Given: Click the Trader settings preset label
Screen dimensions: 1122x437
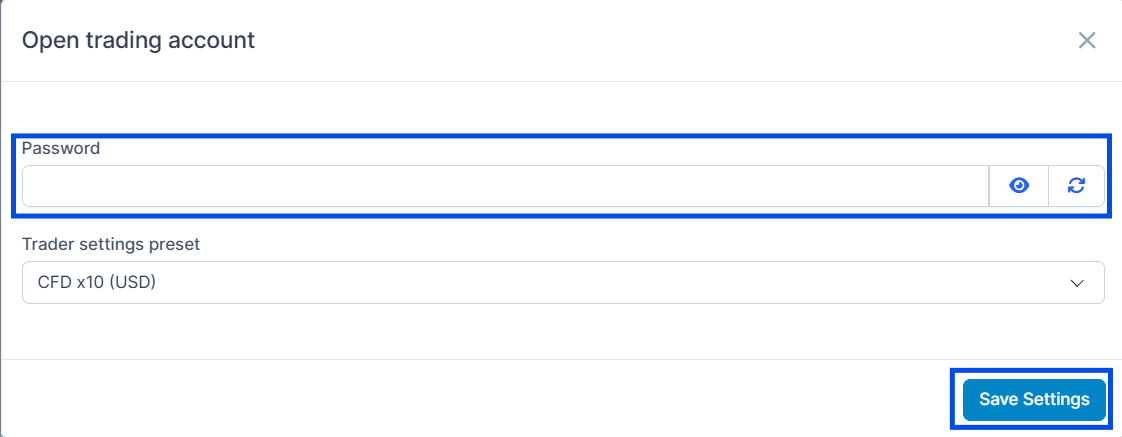Looking at the screenshot, I should (x=111, y=245).
